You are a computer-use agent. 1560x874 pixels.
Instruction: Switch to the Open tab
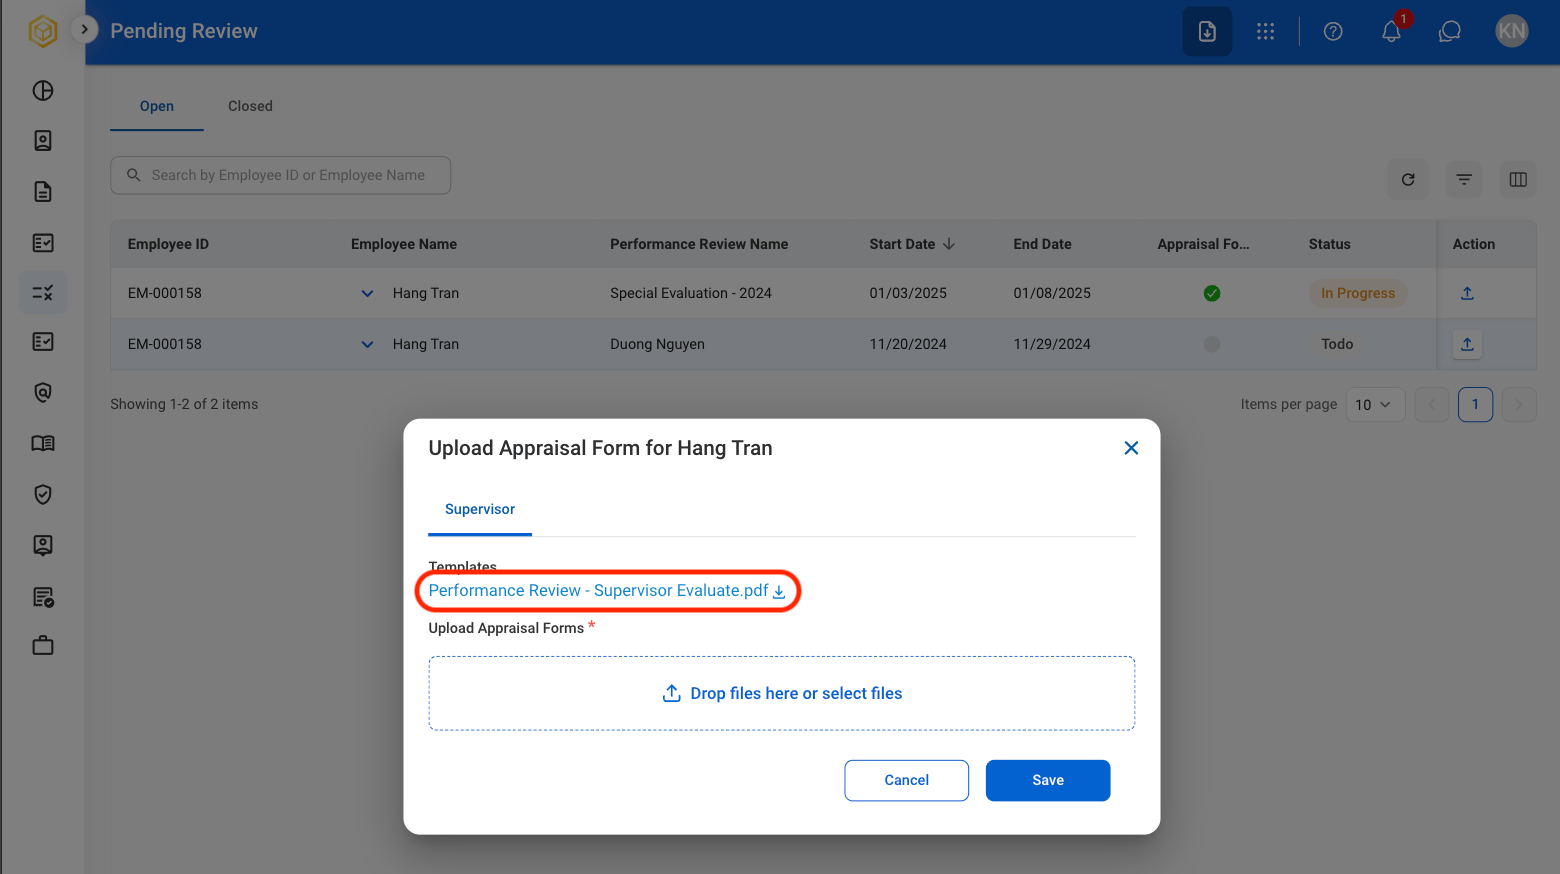157,106
